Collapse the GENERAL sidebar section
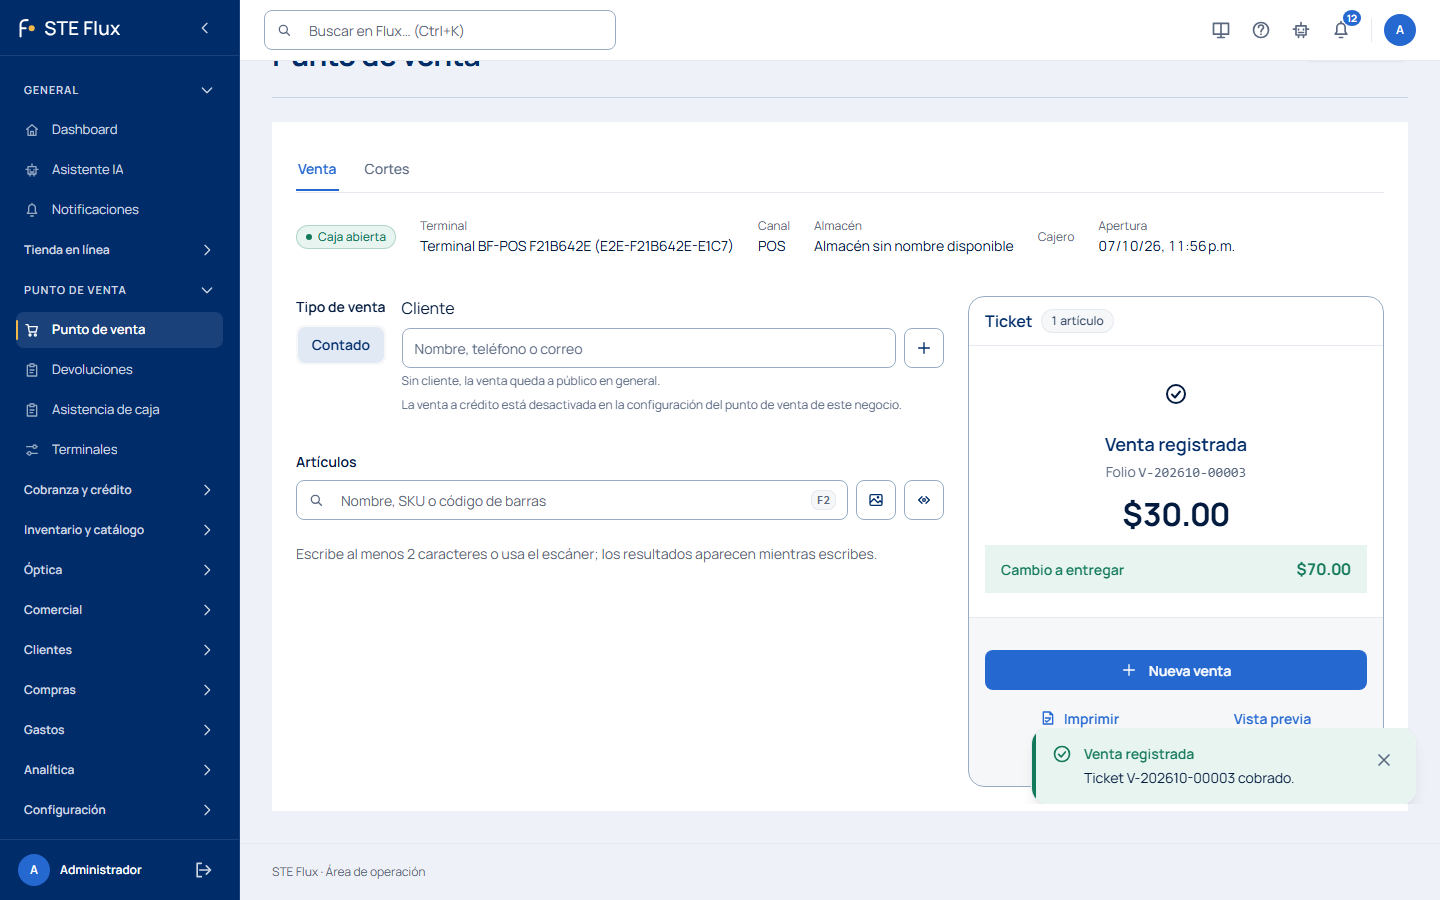Image resolution: width=1440 pixels, height=900 pixels. [120, 90]
